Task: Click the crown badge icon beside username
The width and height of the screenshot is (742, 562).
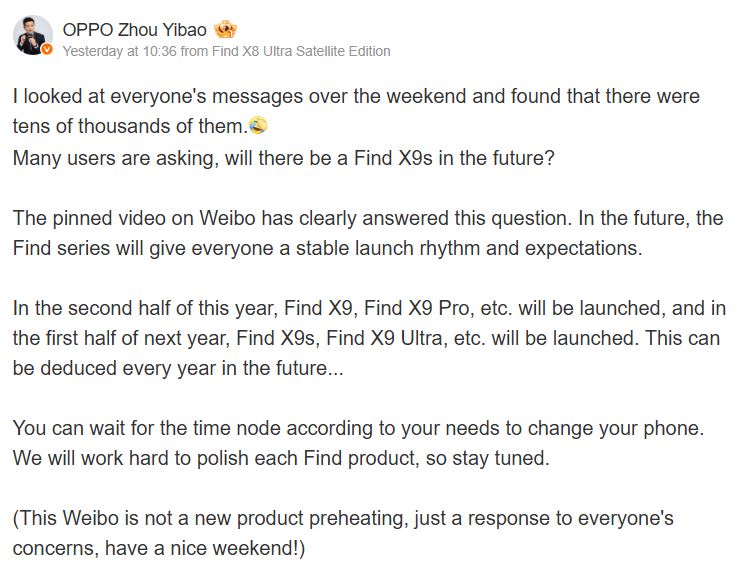Action: (225, 30)
